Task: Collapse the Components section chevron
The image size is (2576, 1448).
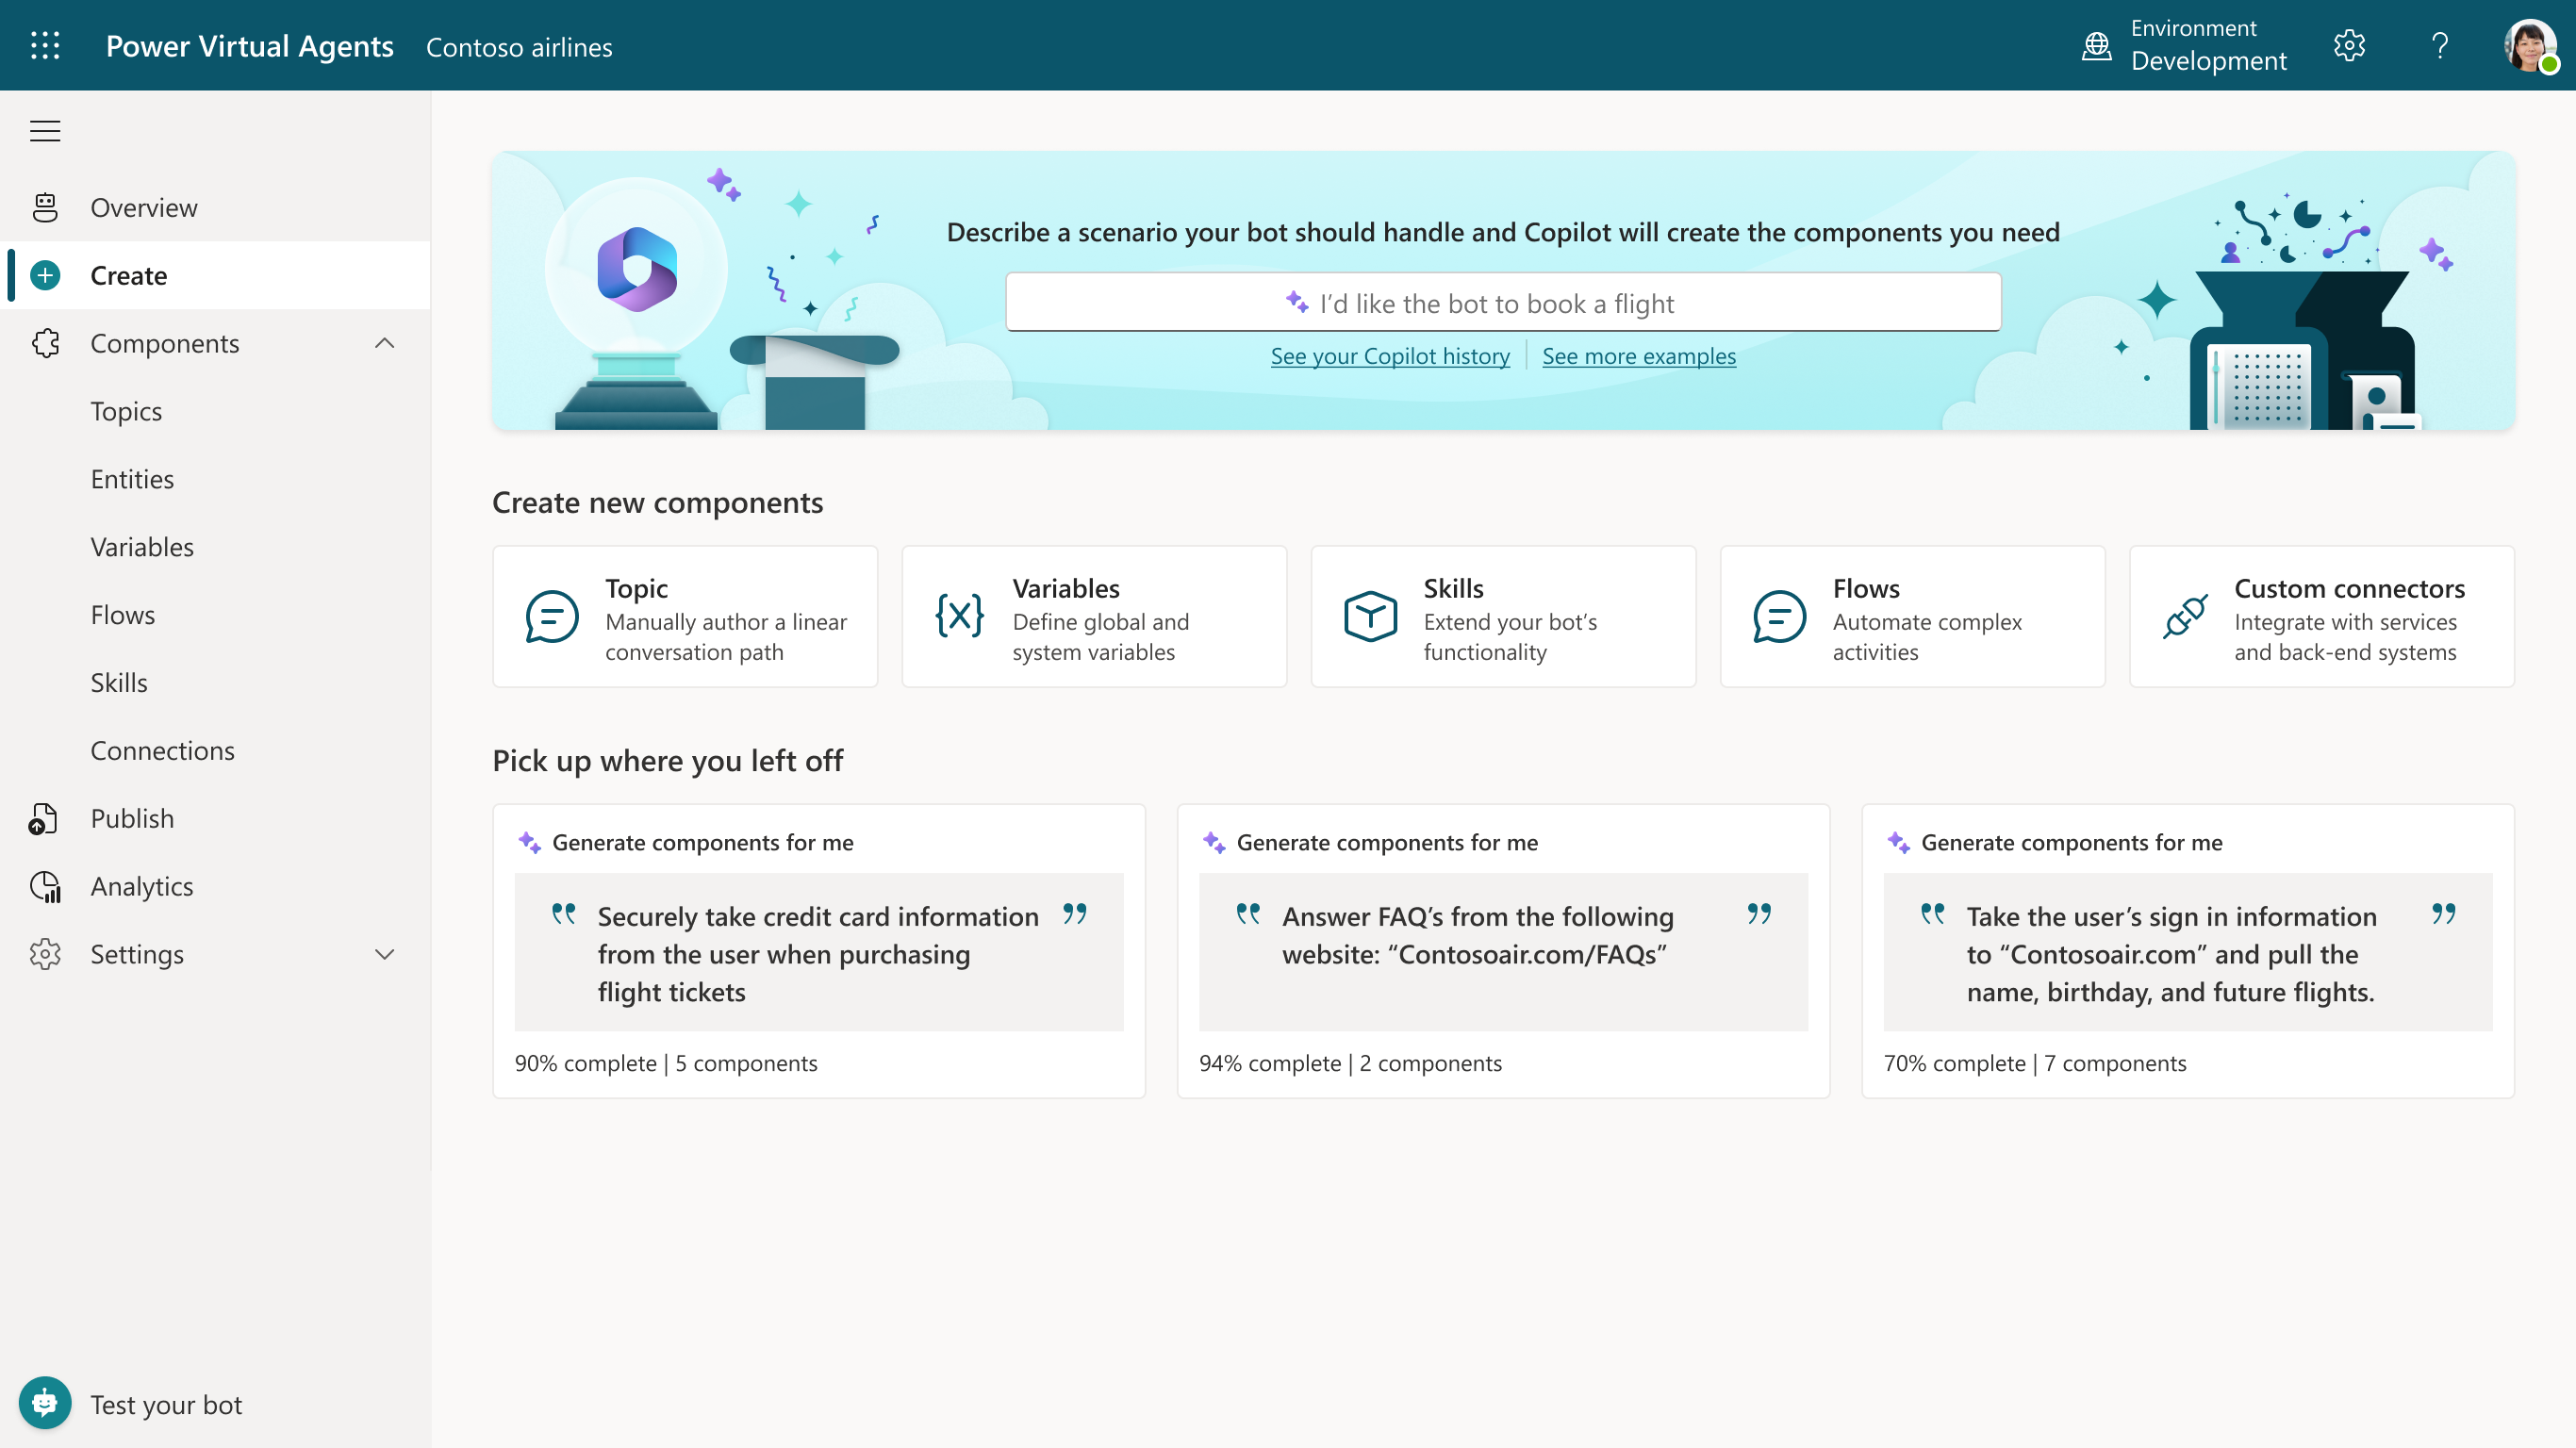Action: (384, 343)
